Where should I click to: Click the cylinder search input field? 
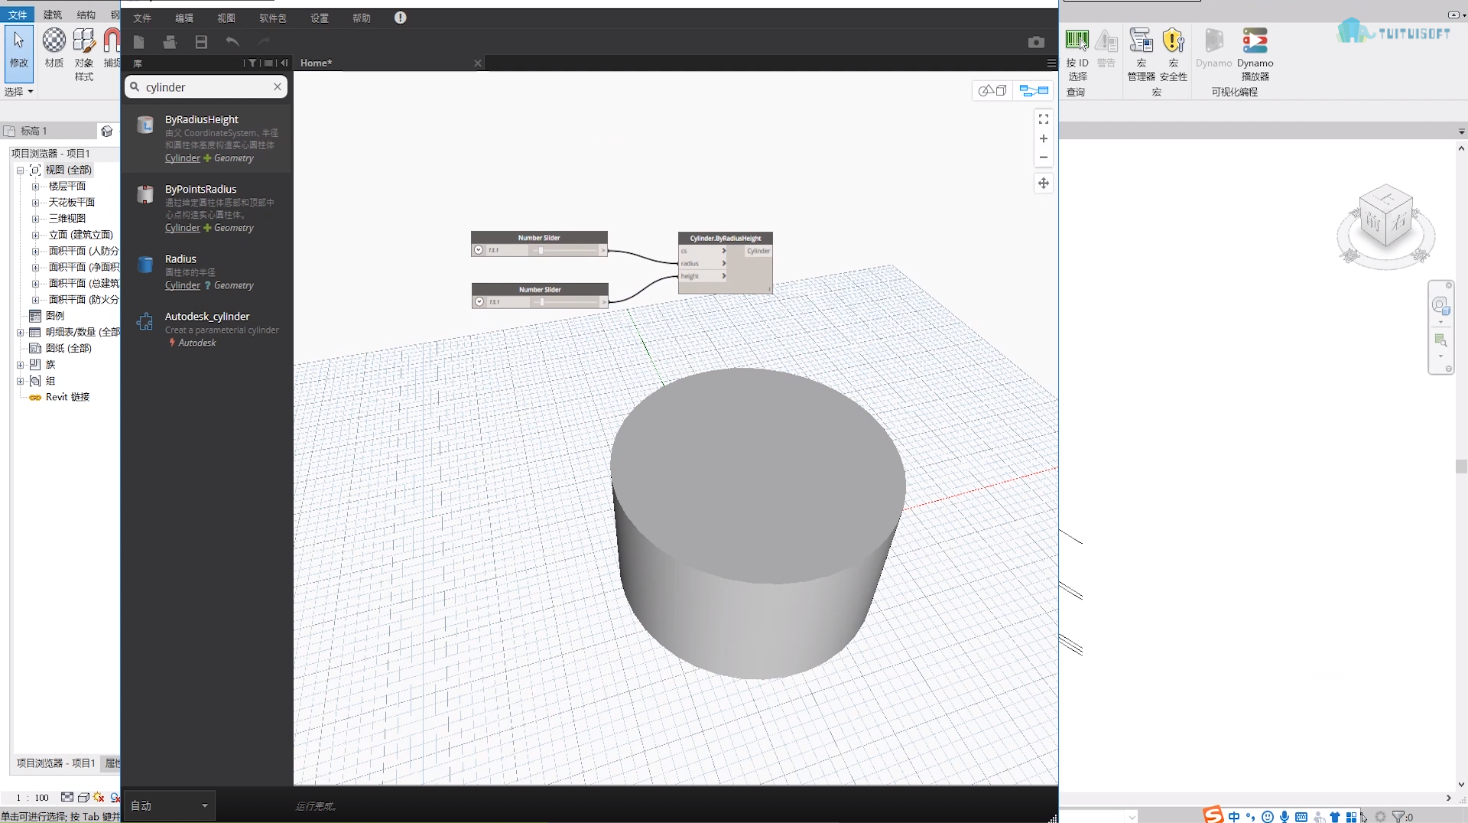pyautogui.click(x=206, y=87)
